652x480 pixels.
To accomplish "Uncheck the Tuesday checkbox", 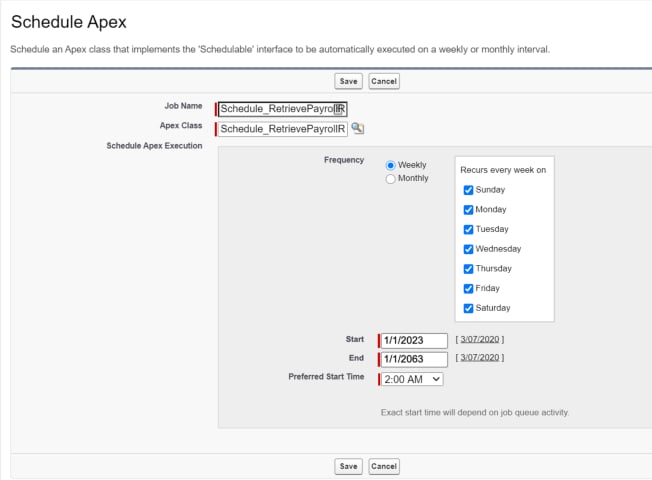I will (x=468, y=229).
